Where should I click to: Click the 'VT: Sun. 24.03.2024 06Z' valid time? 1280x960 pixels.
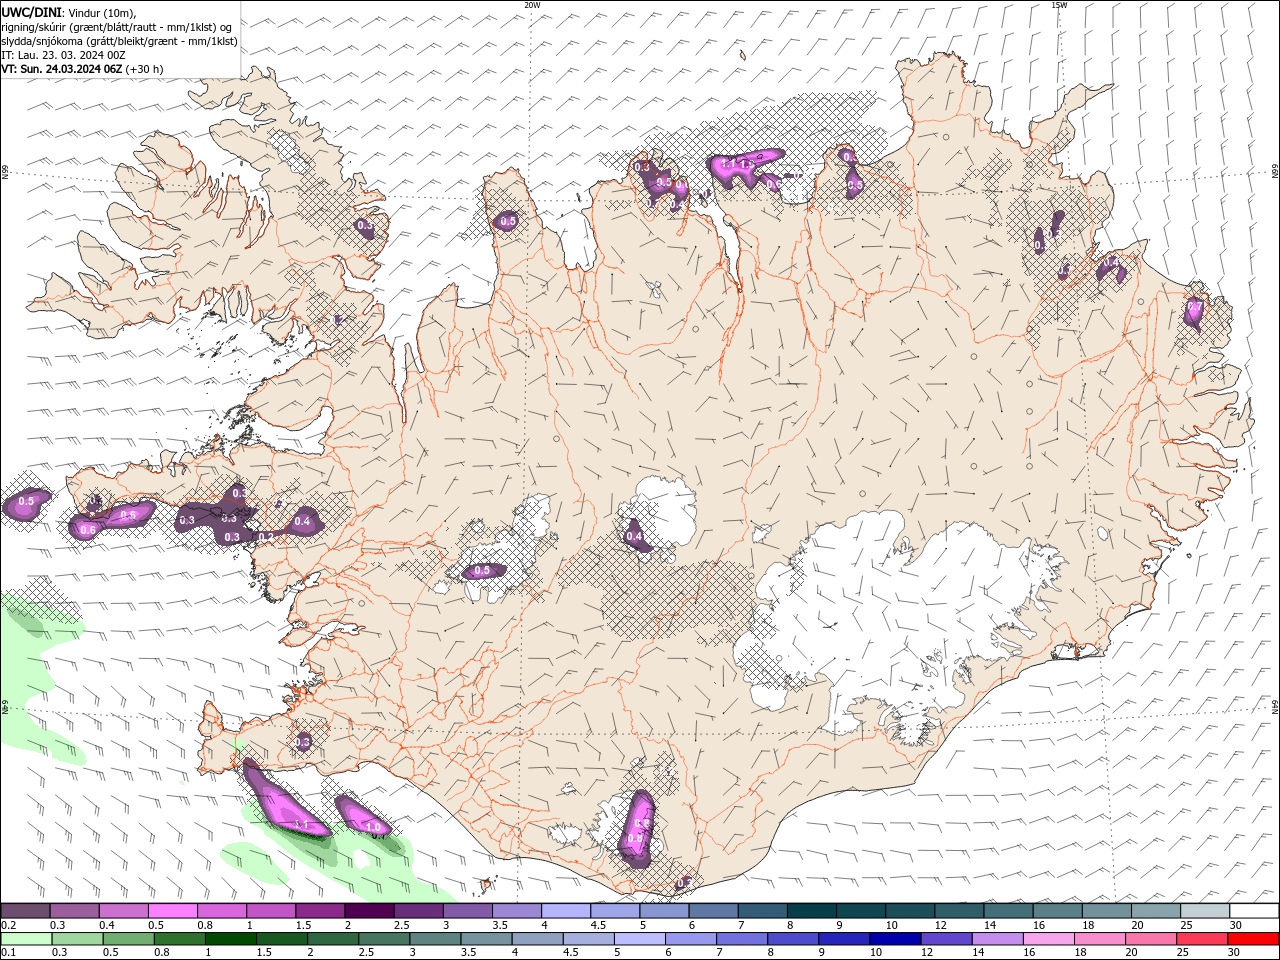pyautogui.click(x=62, y=69)
